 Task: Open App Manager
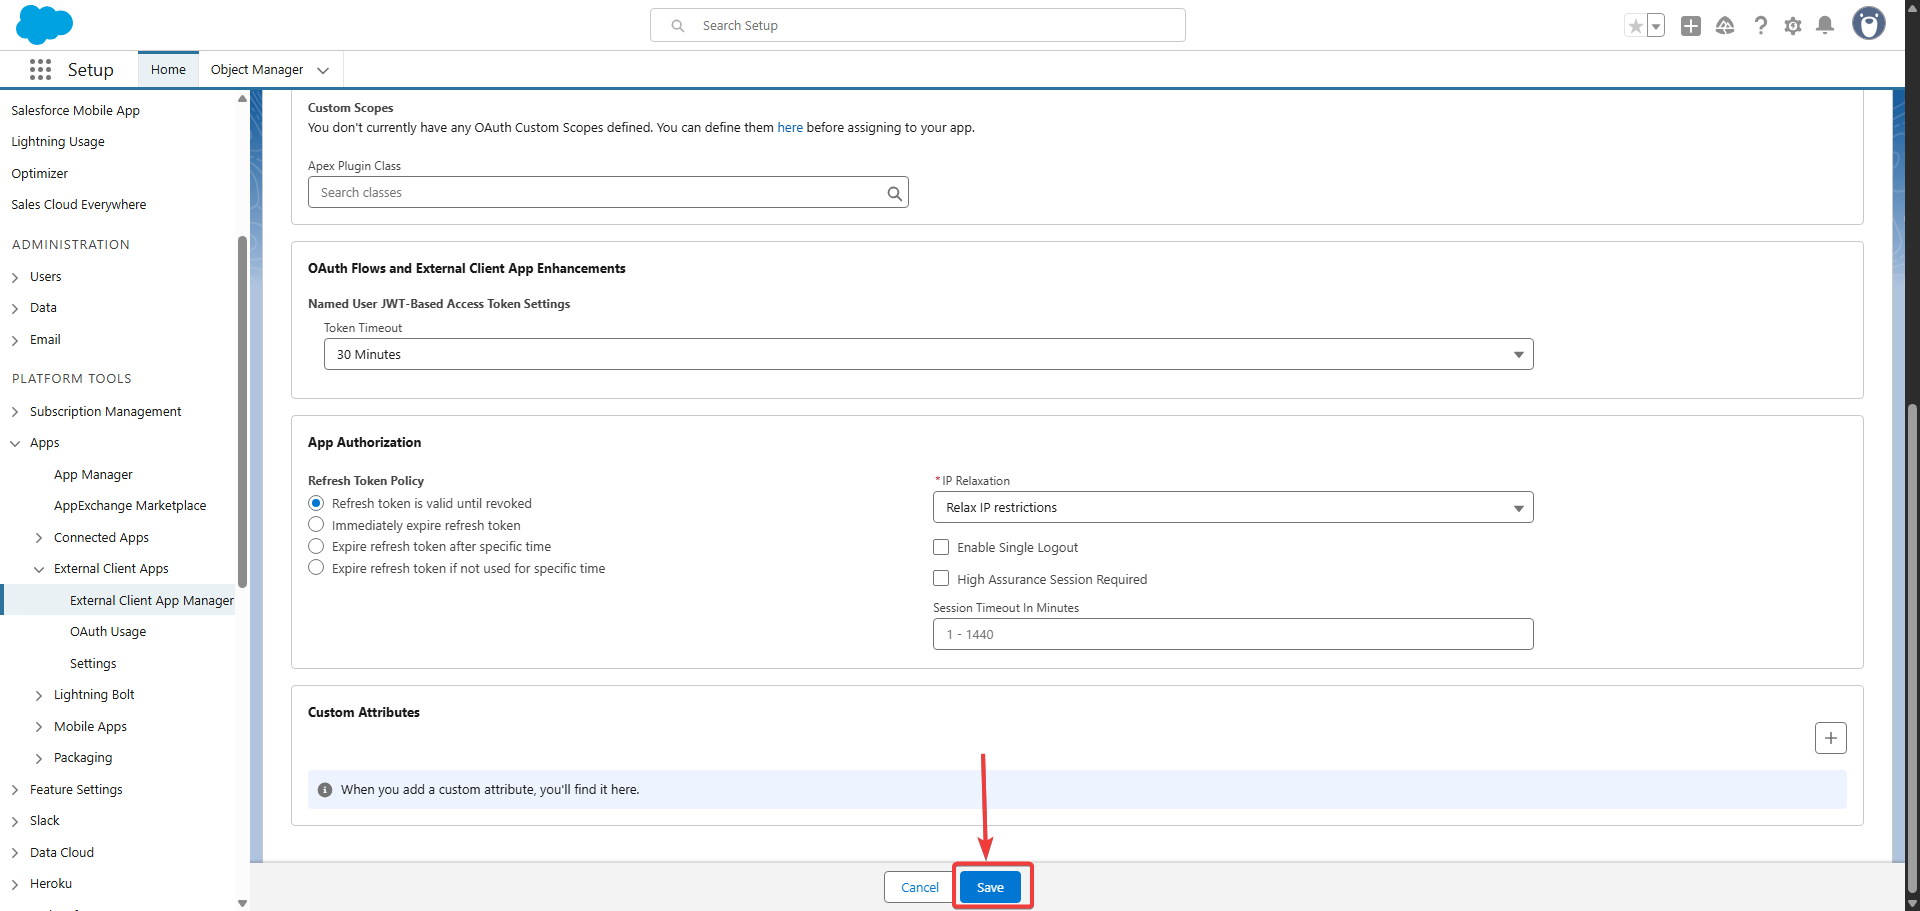93,474
